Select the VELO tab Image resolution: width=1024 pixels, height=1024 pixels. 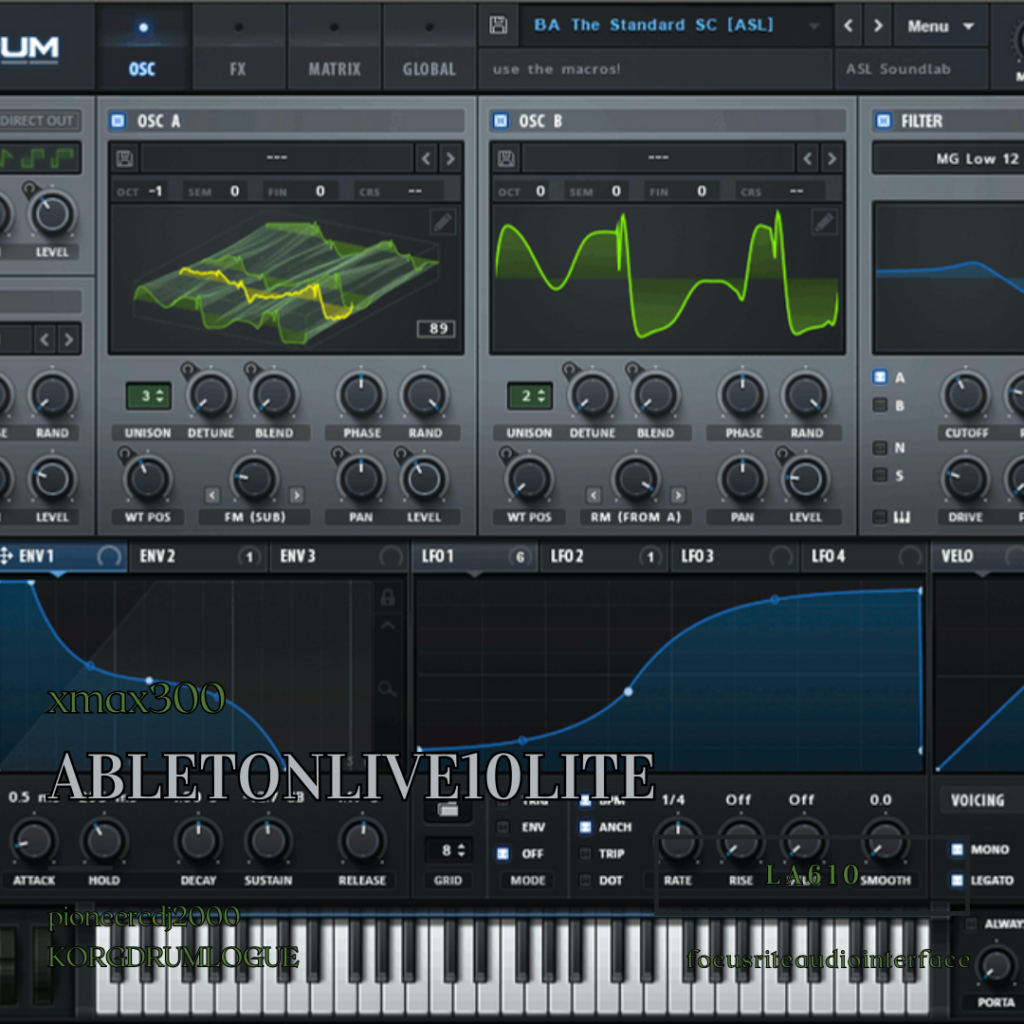pyautogui.click(x=978, y=556)
